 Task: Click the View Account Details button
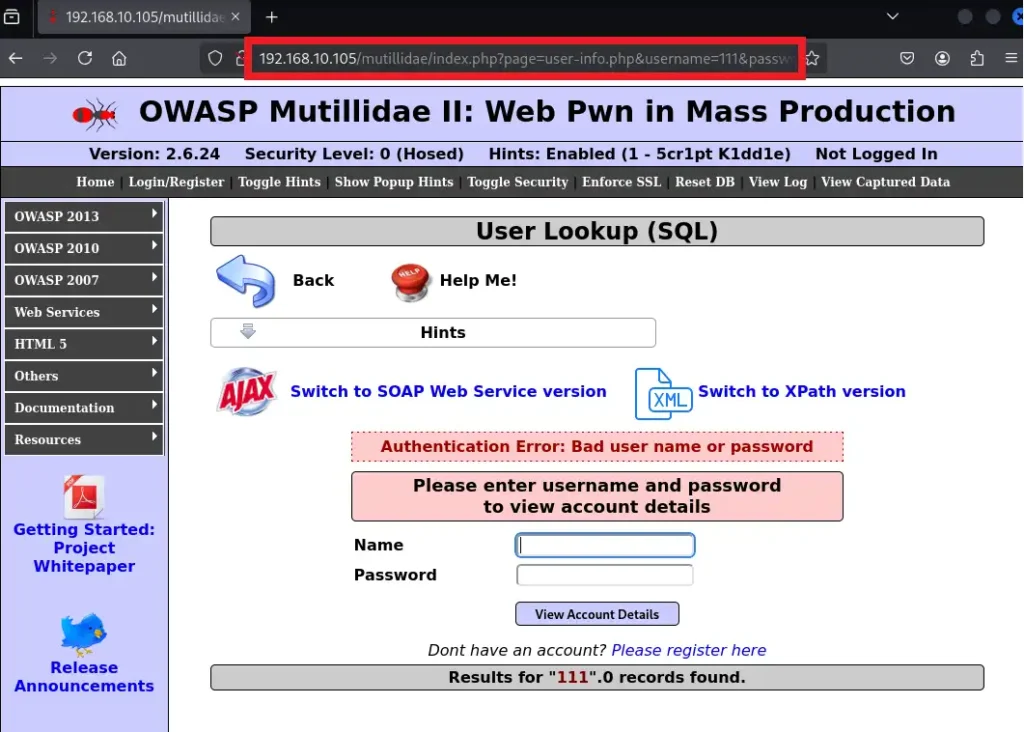coord(597,614)
